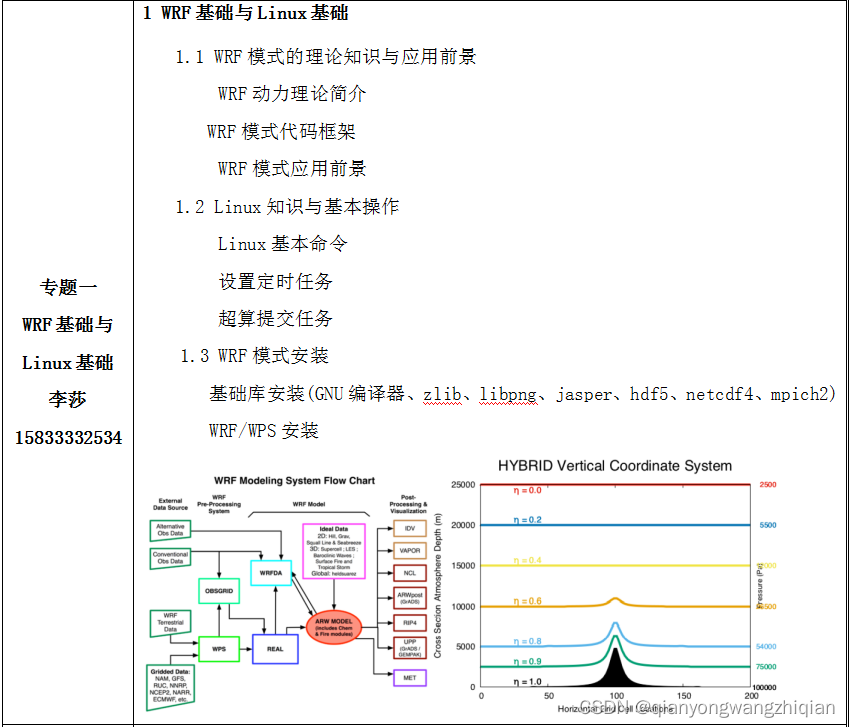Click the phone number 15833332534

point(68,437)
